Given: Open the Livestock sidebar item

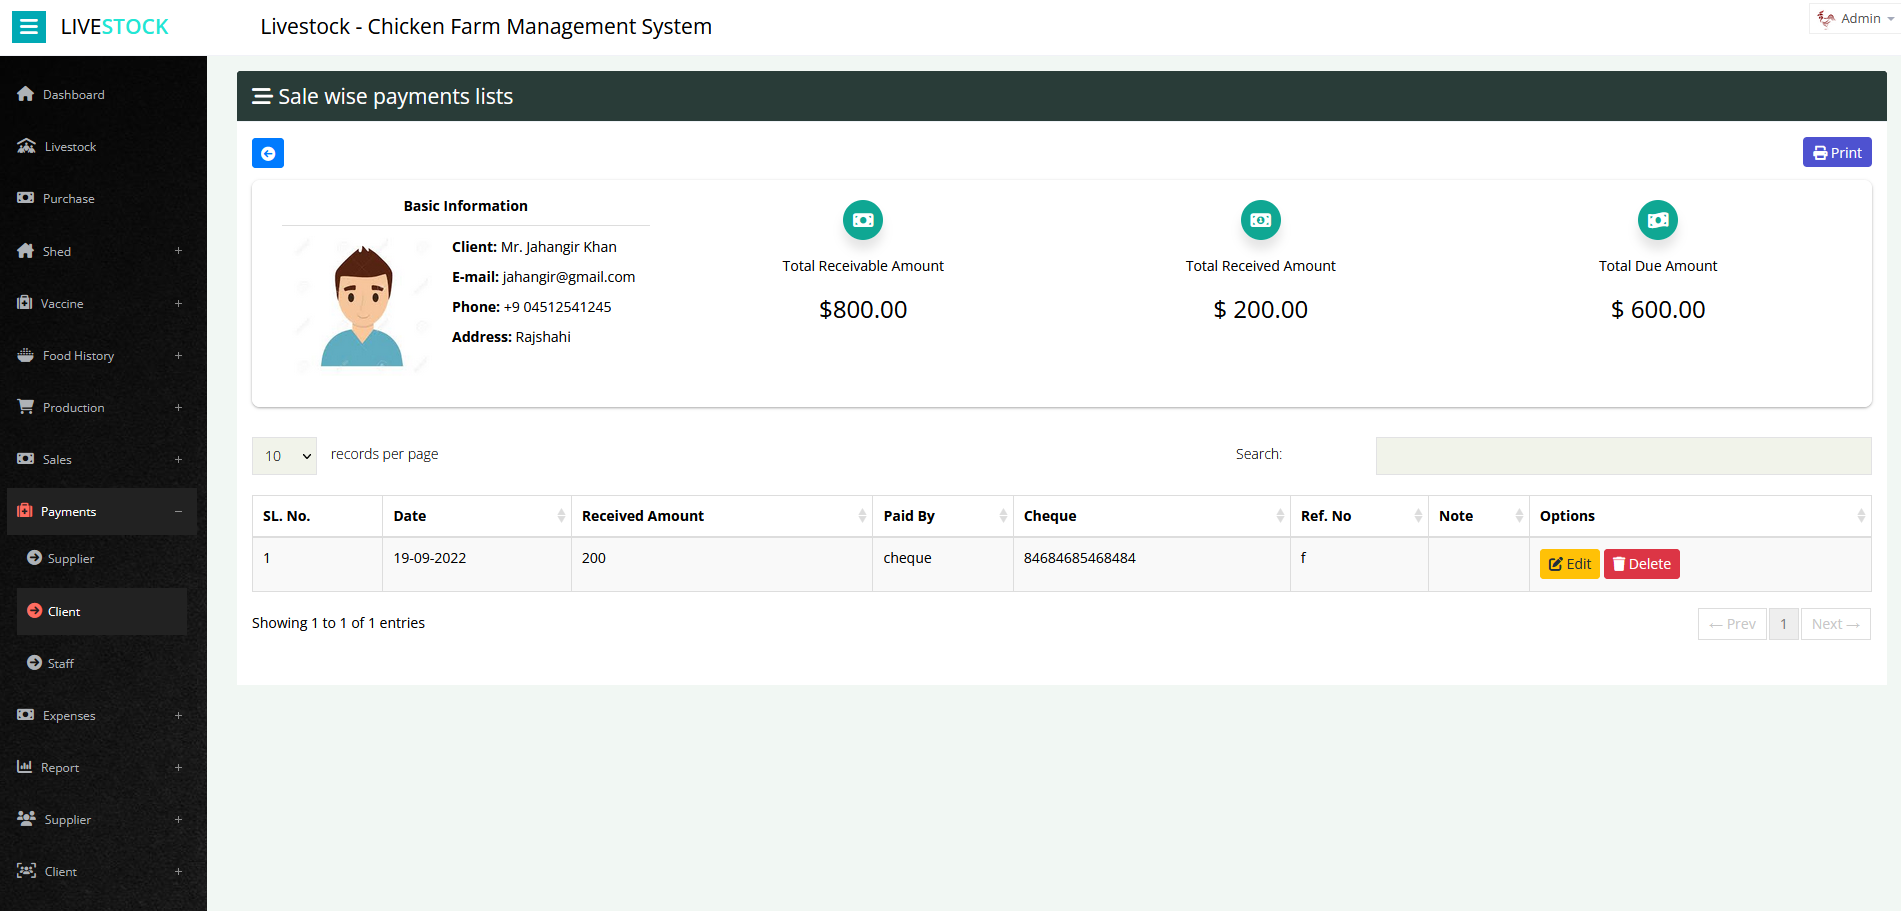Looking at the screenshot, I should click(x=70, y=147).
